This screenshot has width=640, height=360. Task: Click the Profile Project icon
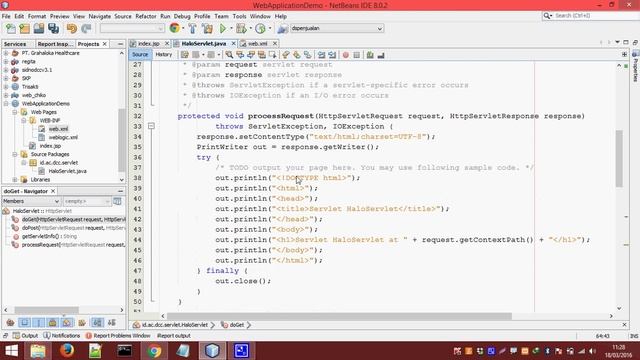point(260,28)
